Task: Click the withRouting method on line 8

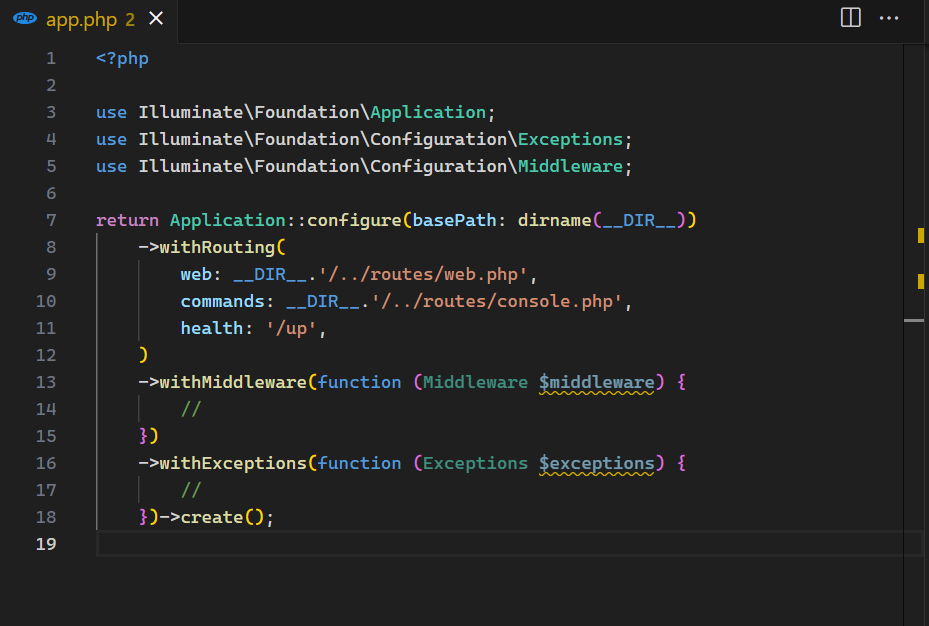Action: click(217, 247)
